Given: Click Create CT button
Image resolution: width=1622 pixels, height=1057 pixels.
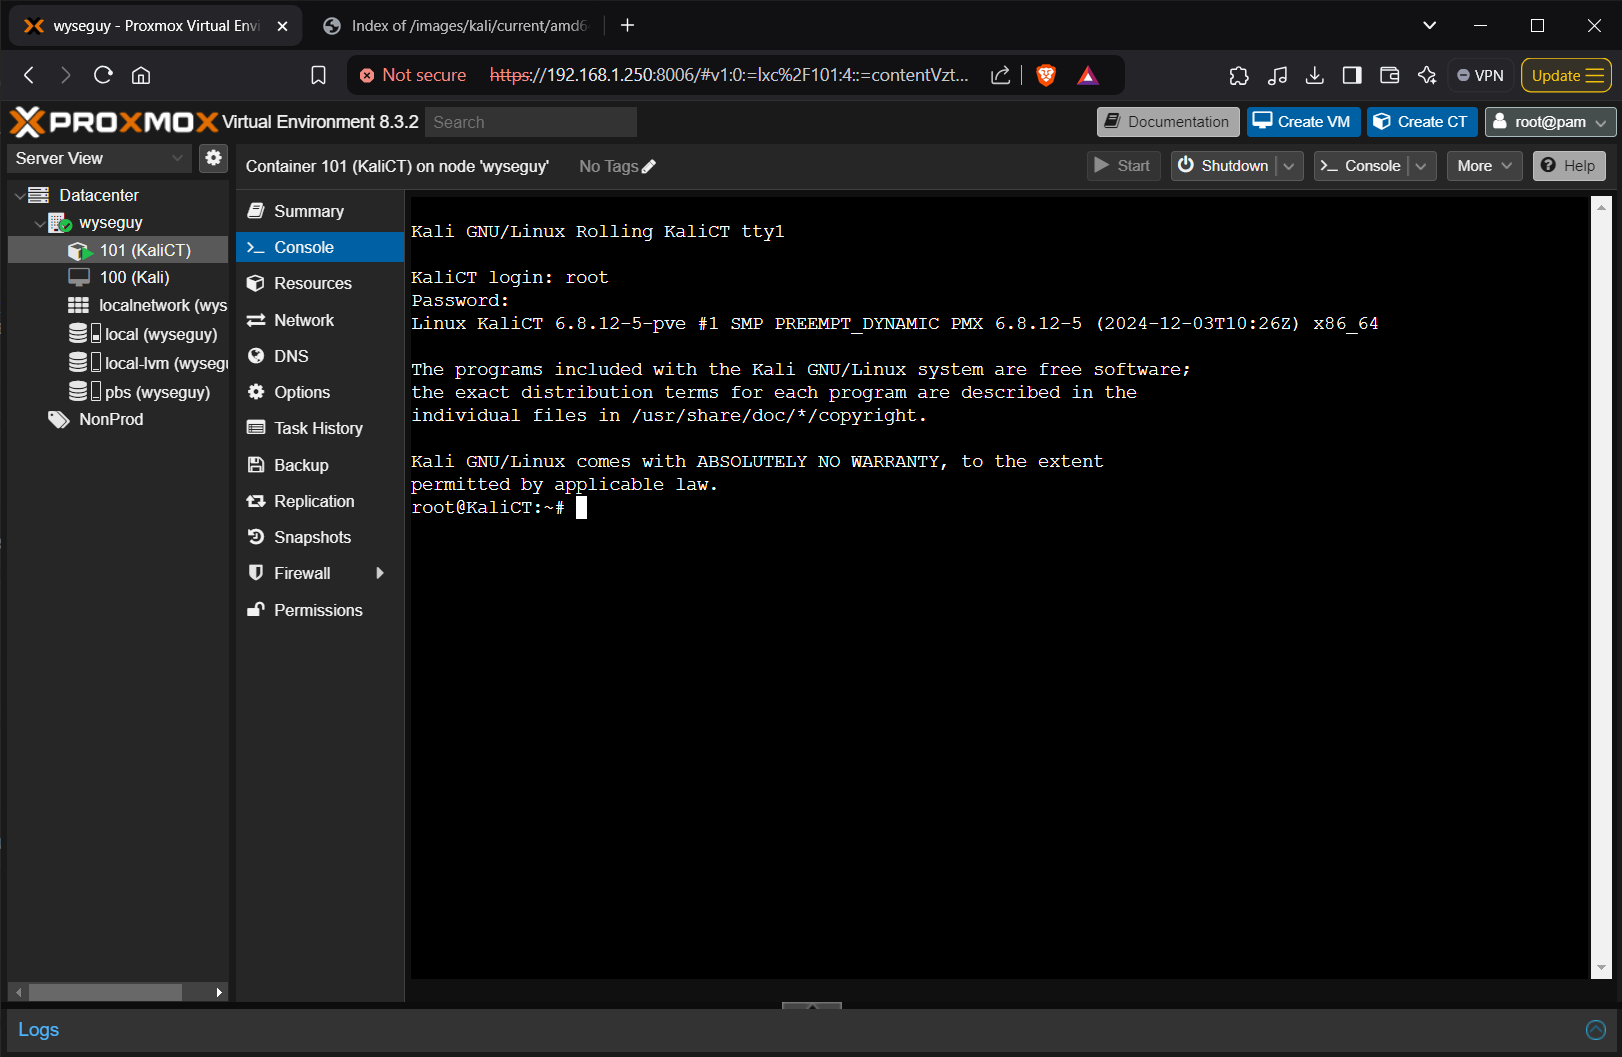Looking at the screenshot, I should (x=1422, y=122).
